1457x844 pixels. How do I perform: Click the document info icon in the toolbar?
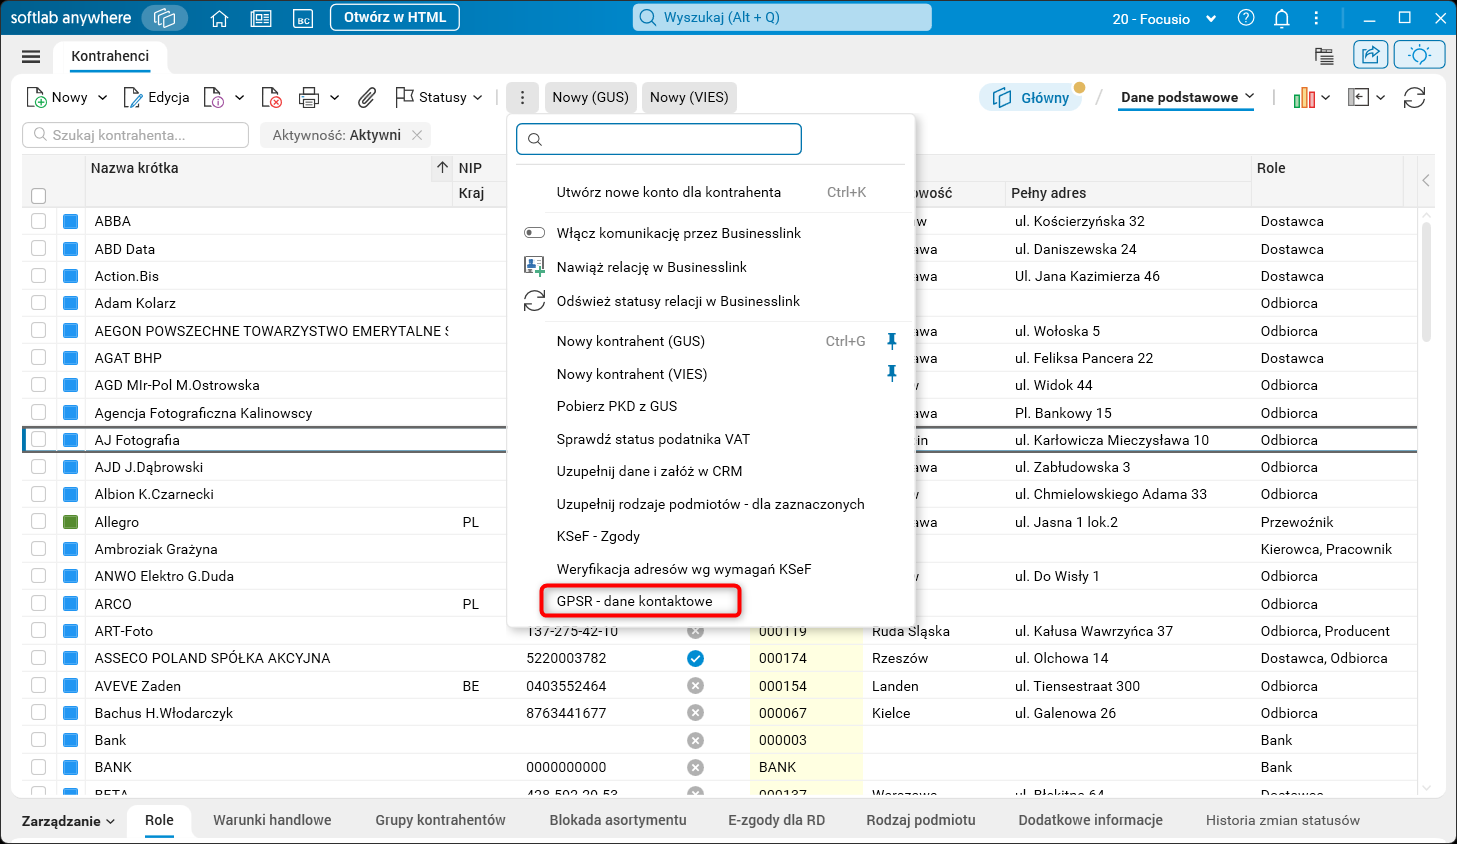point(214,97)
